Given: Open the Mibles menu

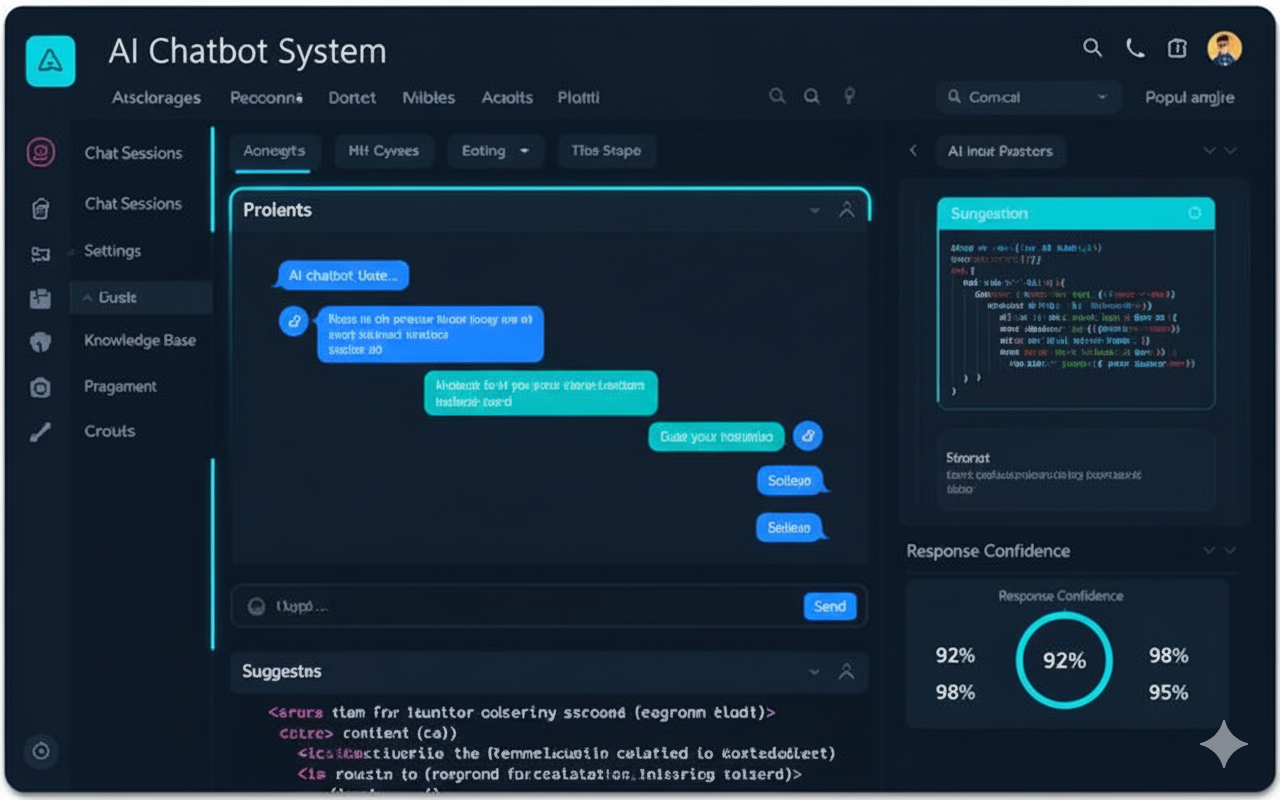Looking at the screenshot, I should 428,97.
